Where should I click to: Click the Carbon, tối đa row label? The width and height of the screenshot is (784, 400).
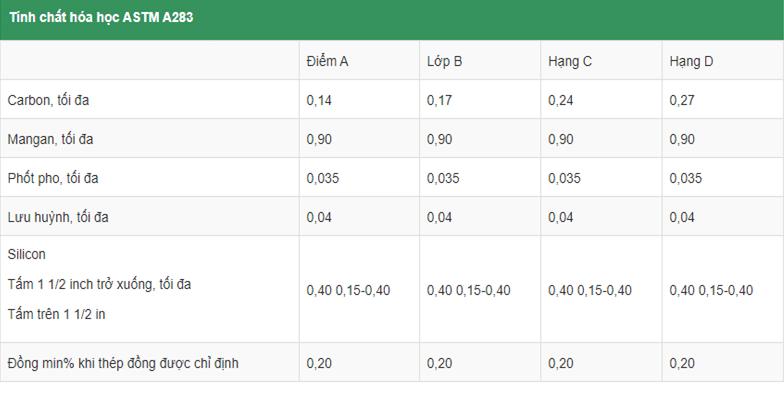(48, 100)
